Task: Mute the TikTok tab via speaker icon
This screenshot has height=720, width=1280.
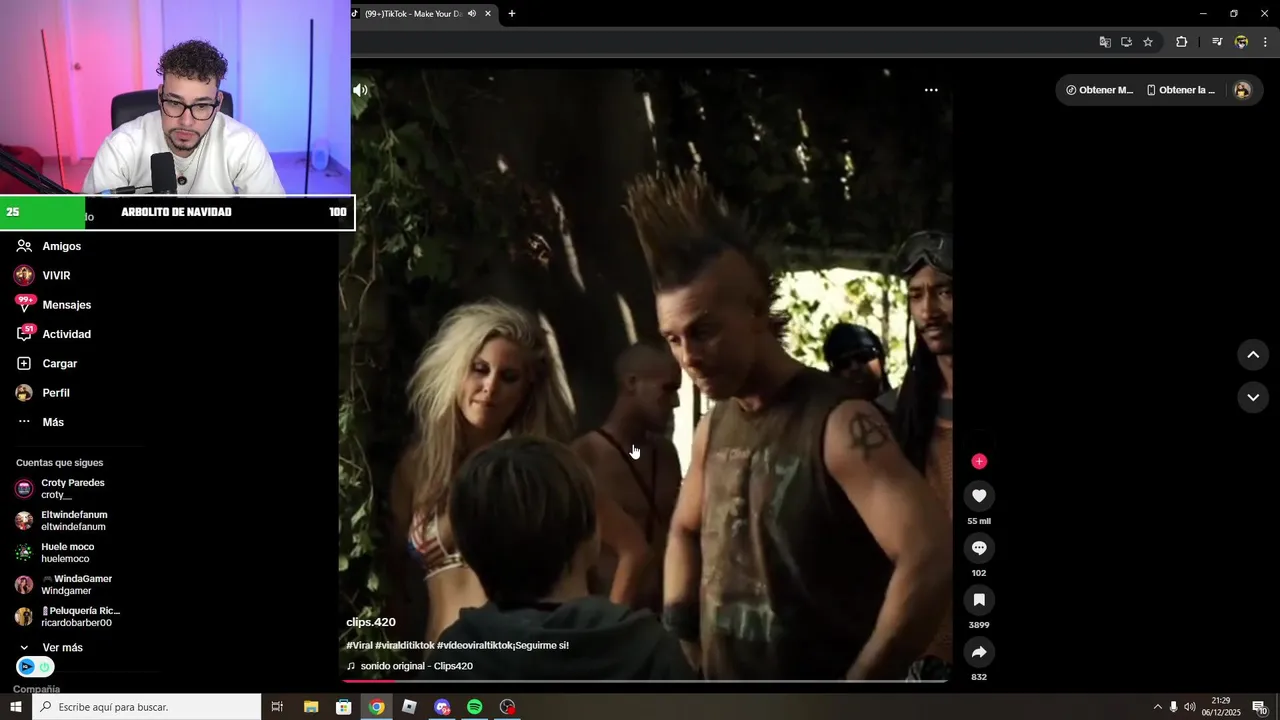Action: (x=472, y=13)
